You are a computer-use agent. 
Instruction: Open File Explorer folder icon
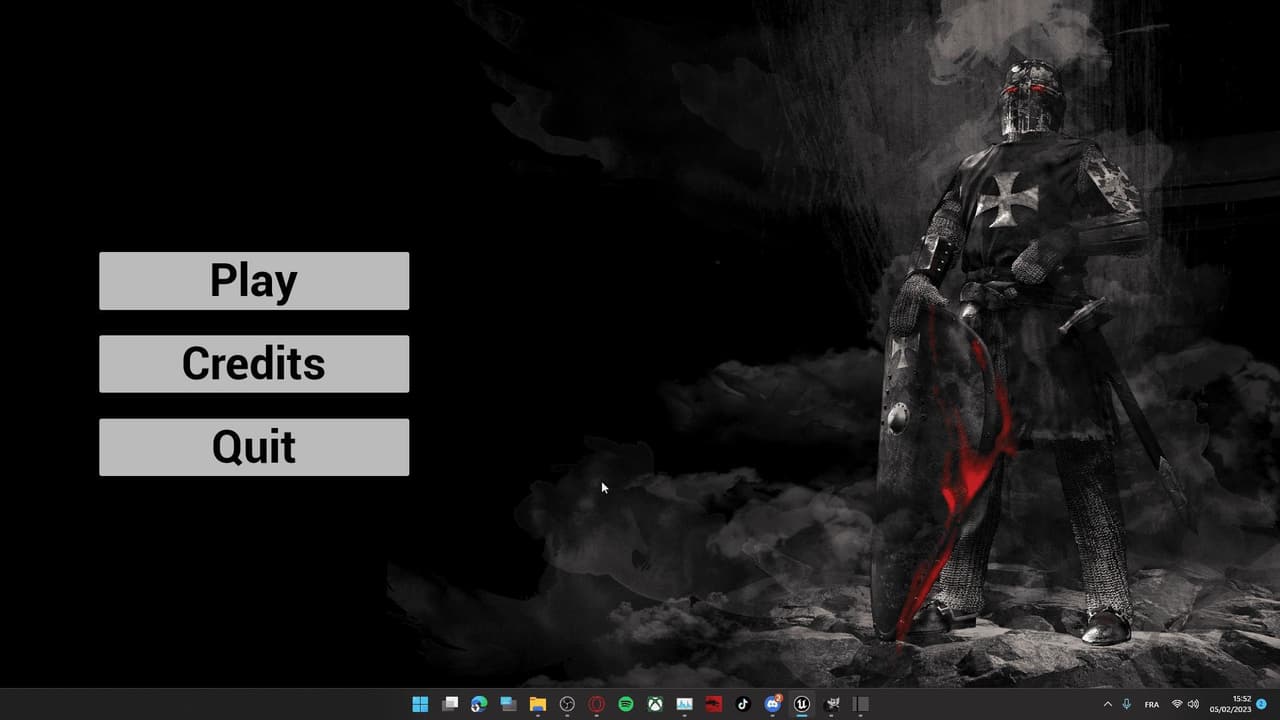(x=537, y=704)
